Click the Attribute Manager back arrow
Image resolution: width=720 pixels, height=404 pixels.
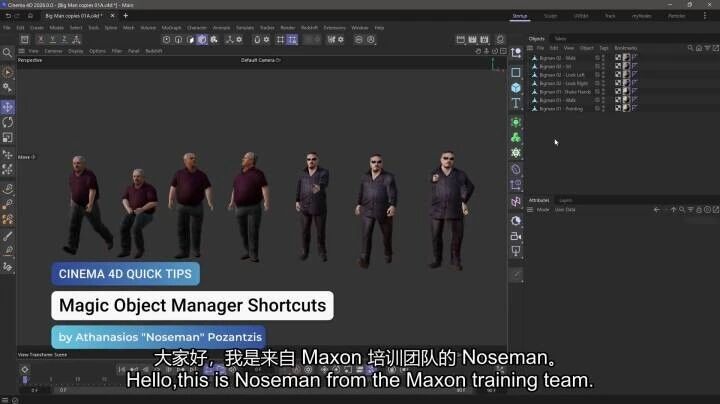pos(657,210)
